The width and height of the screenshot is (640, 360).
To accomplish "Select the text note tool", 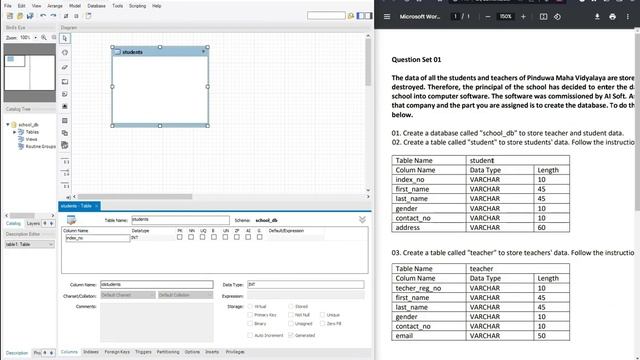I will point(65,94).
